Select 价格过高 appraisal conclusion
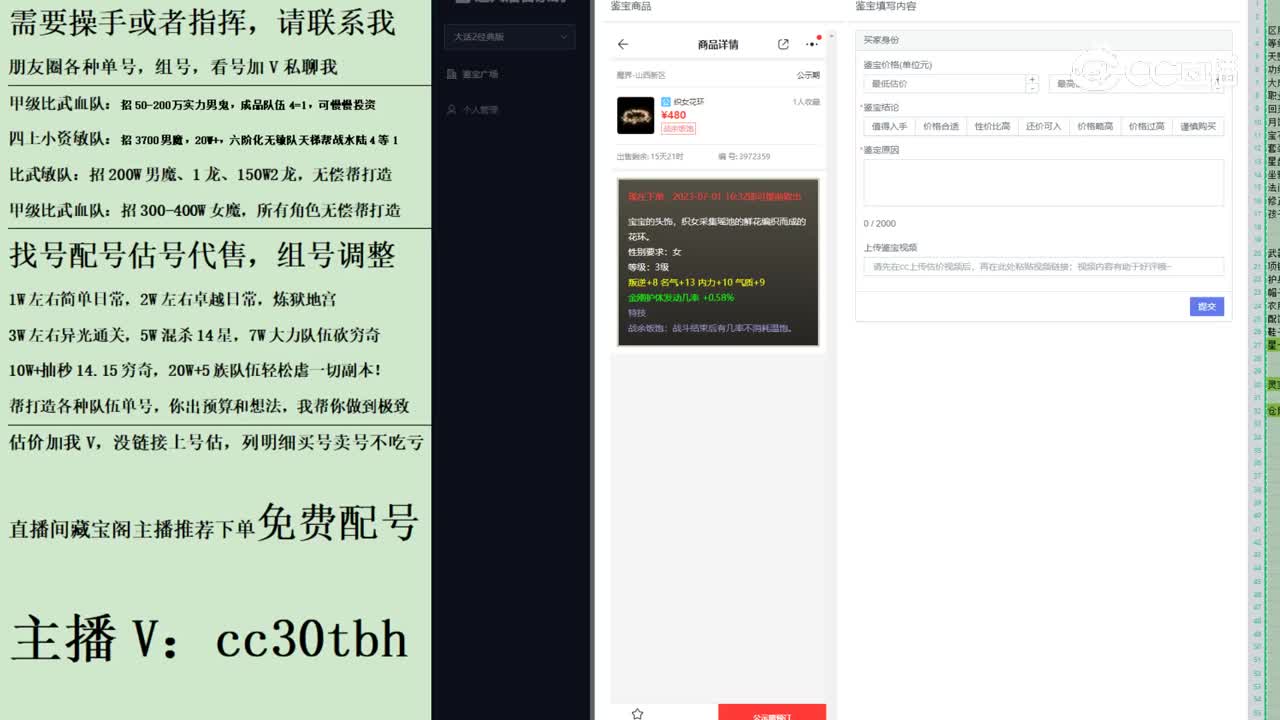This screenshot has width=1280, height=720. tap(1146, 127)
